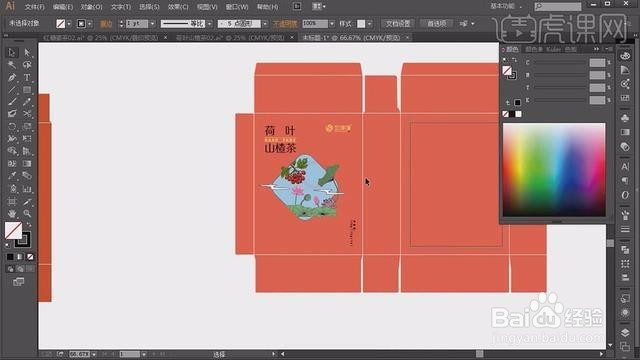The image size is (640, 360).
Task: Set paint mode to Color
Action: tap(10, 257)
